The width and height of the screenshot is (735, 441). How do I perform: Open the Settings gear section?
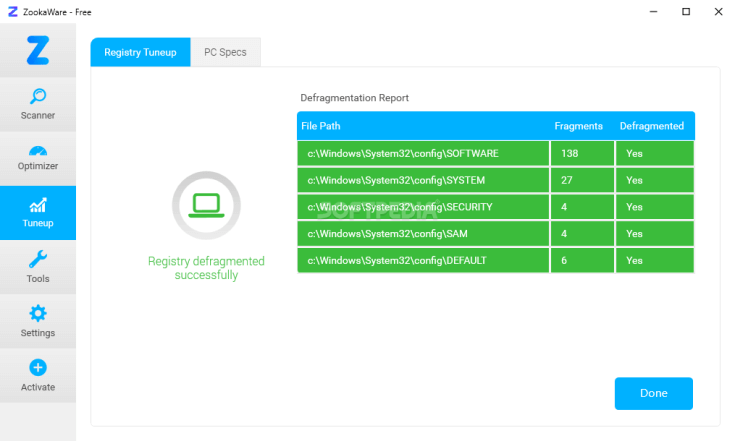pos(38,321)
